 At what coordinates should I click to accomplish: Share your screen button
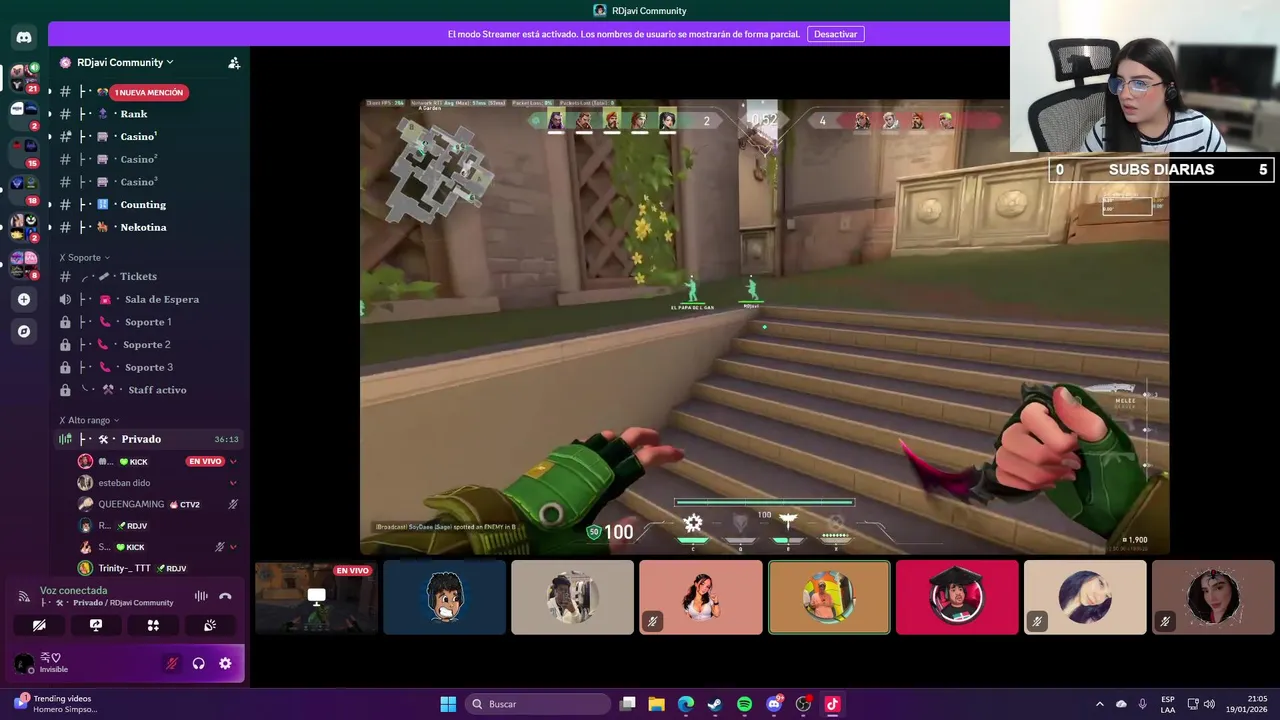point(96,625)
